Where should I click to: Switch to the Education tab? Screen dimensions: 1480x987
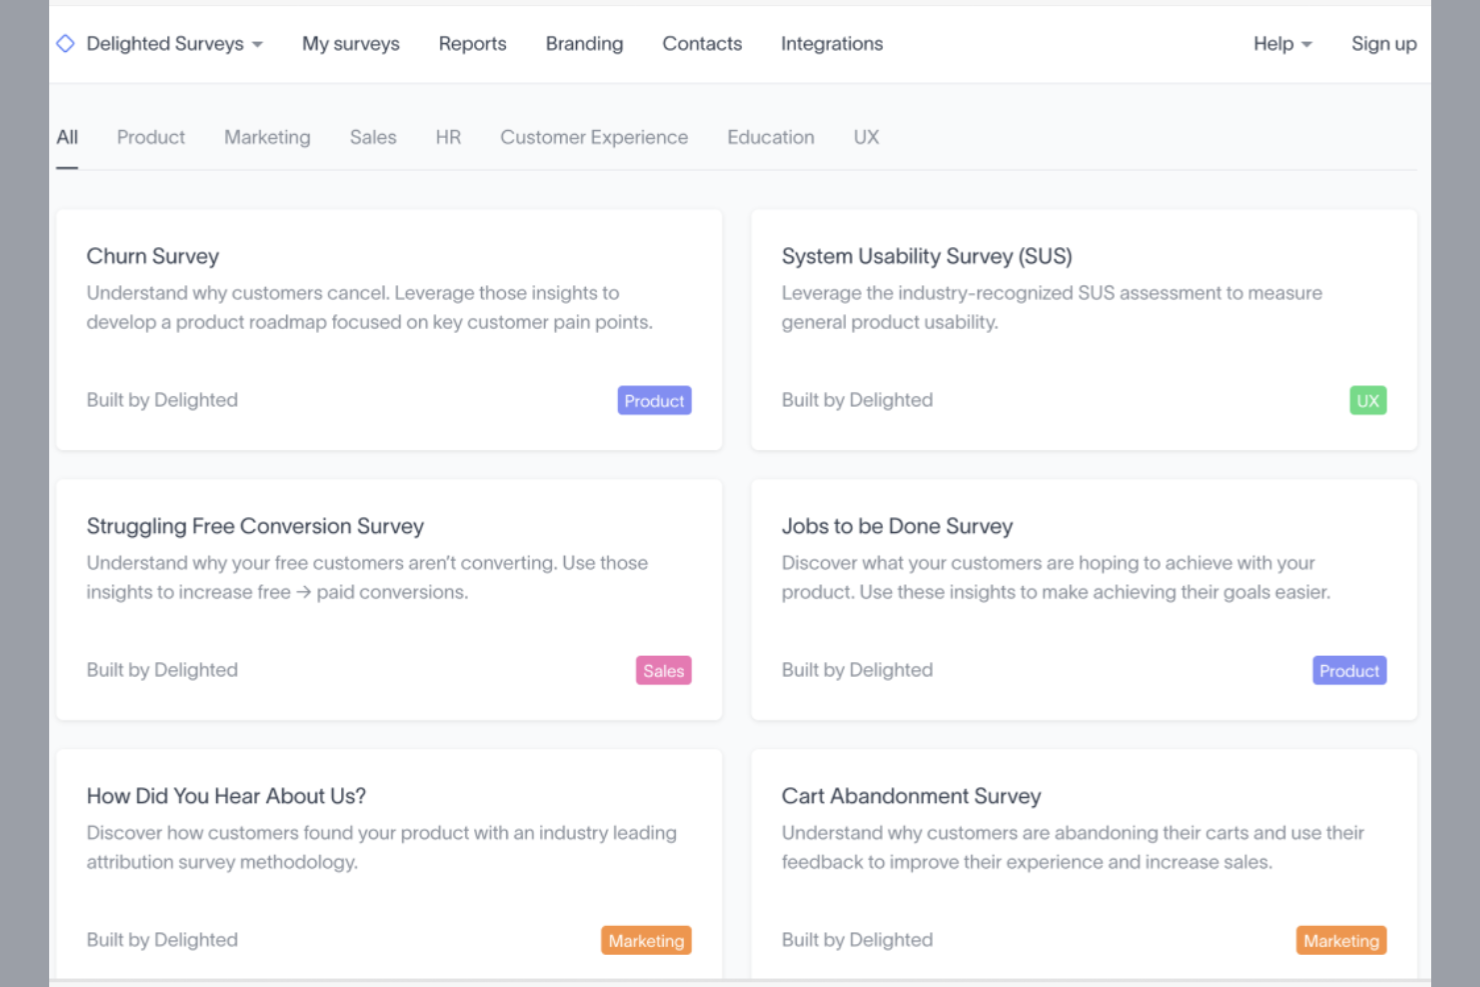point(770,137)
